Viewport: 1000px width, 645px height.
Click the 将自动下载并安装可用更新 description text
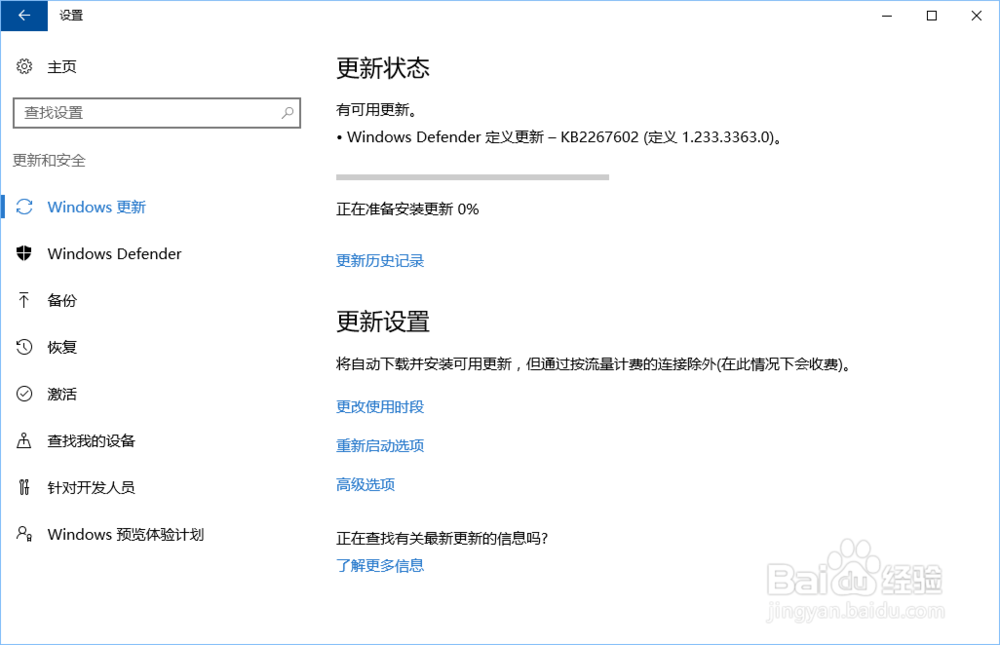point(594,364)
